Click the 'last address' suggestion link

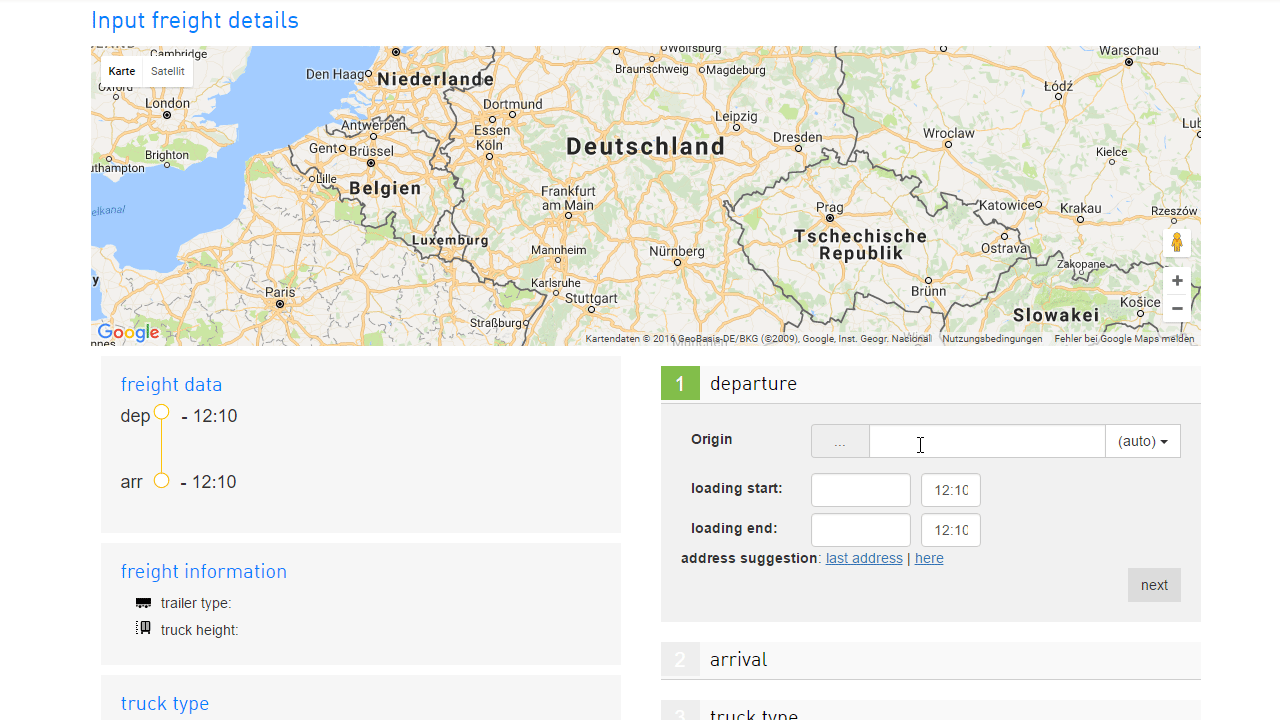864,558
